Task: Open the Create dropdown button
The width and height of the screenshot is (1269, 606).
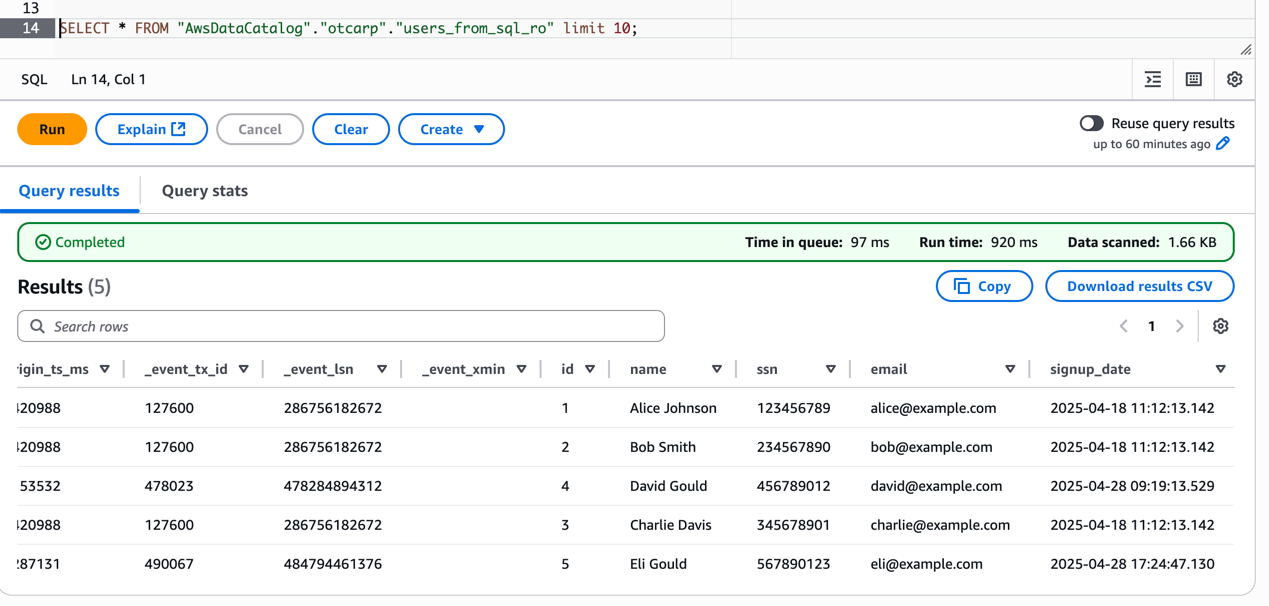Action: point(451,129)
